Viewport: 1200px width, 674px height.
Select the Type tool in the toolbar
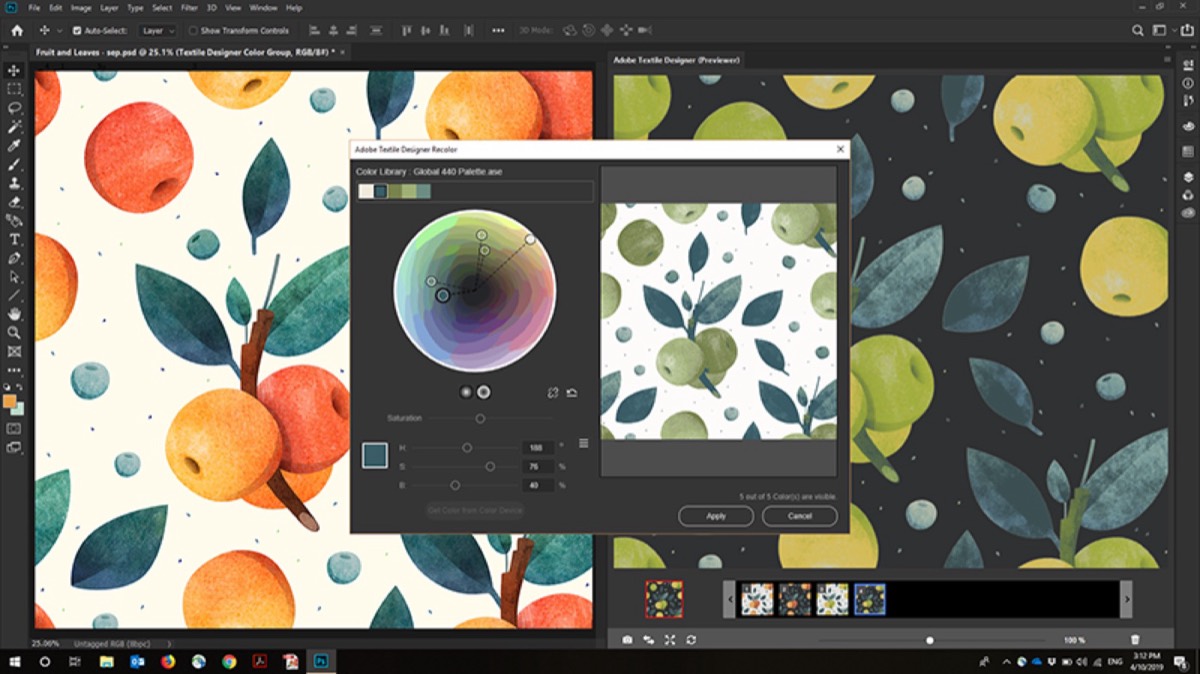coord(15,240)
